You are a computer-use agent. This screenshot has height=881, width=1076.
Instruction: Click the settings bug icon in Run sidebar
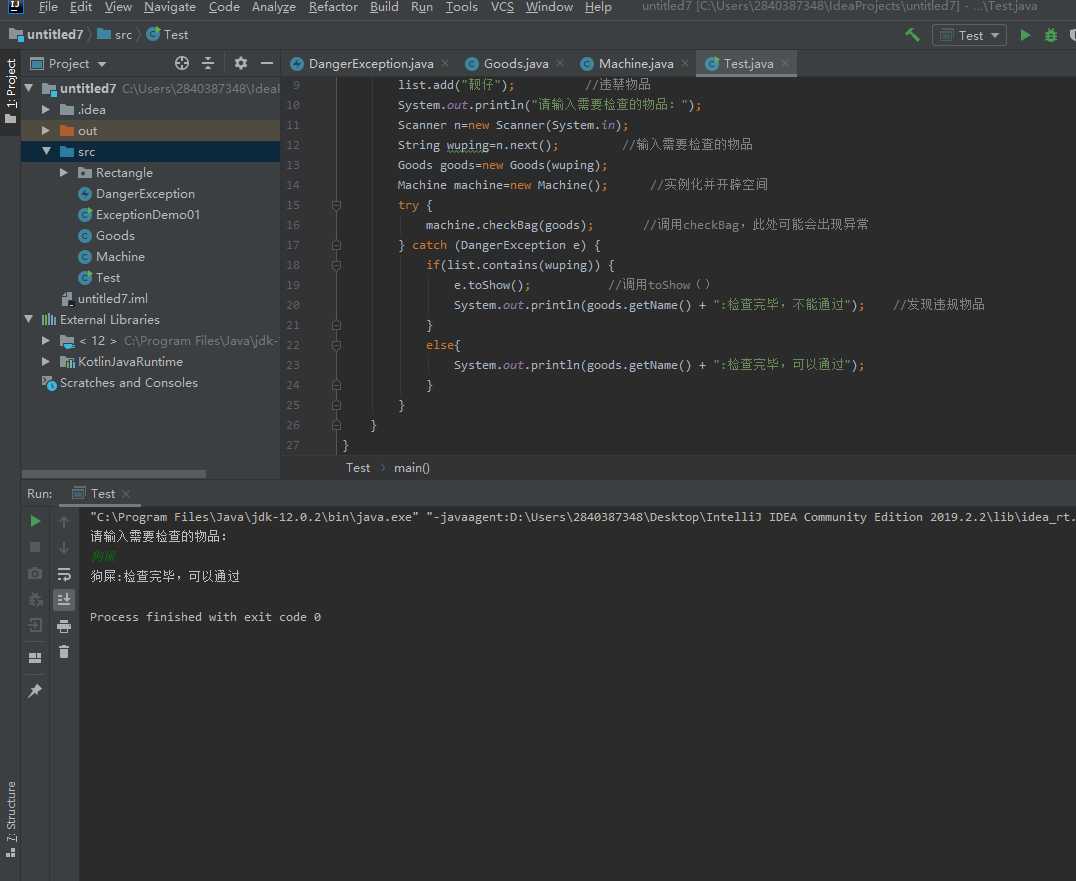(35, 599)
